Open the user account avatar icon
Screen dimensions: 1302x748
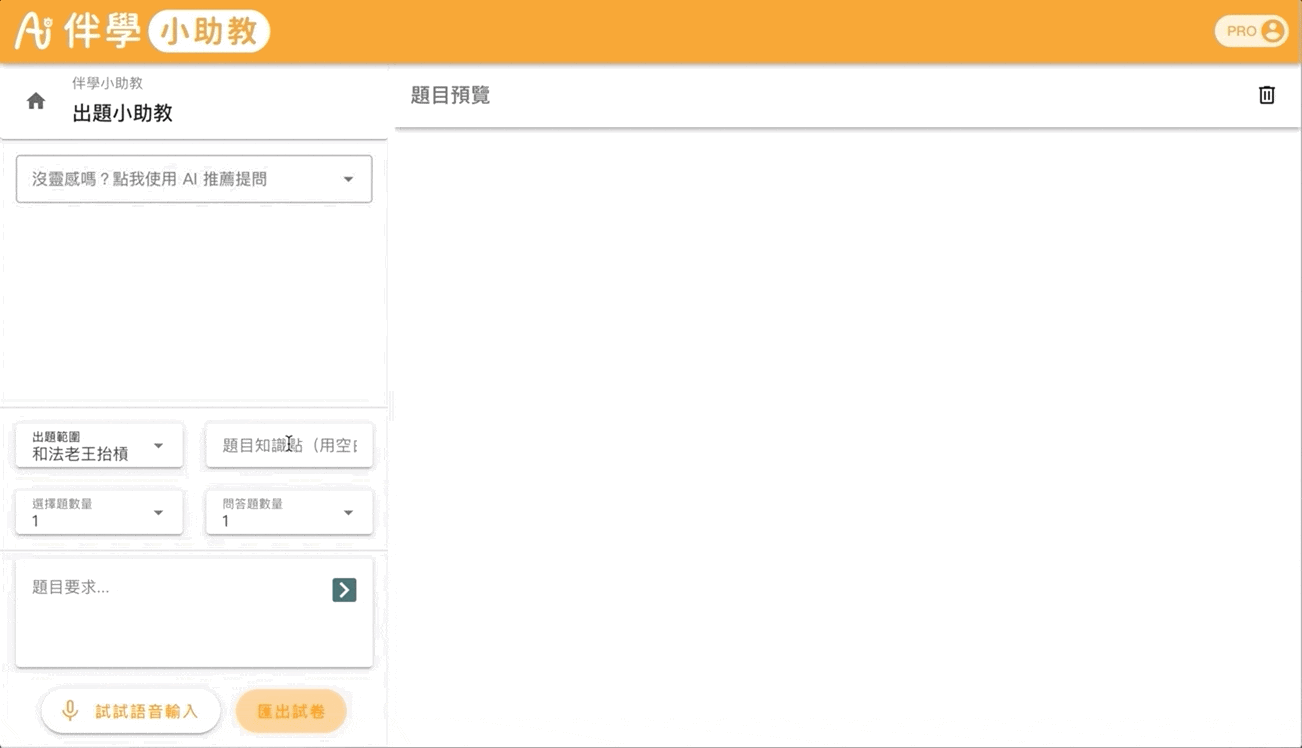coord(1272,31)
